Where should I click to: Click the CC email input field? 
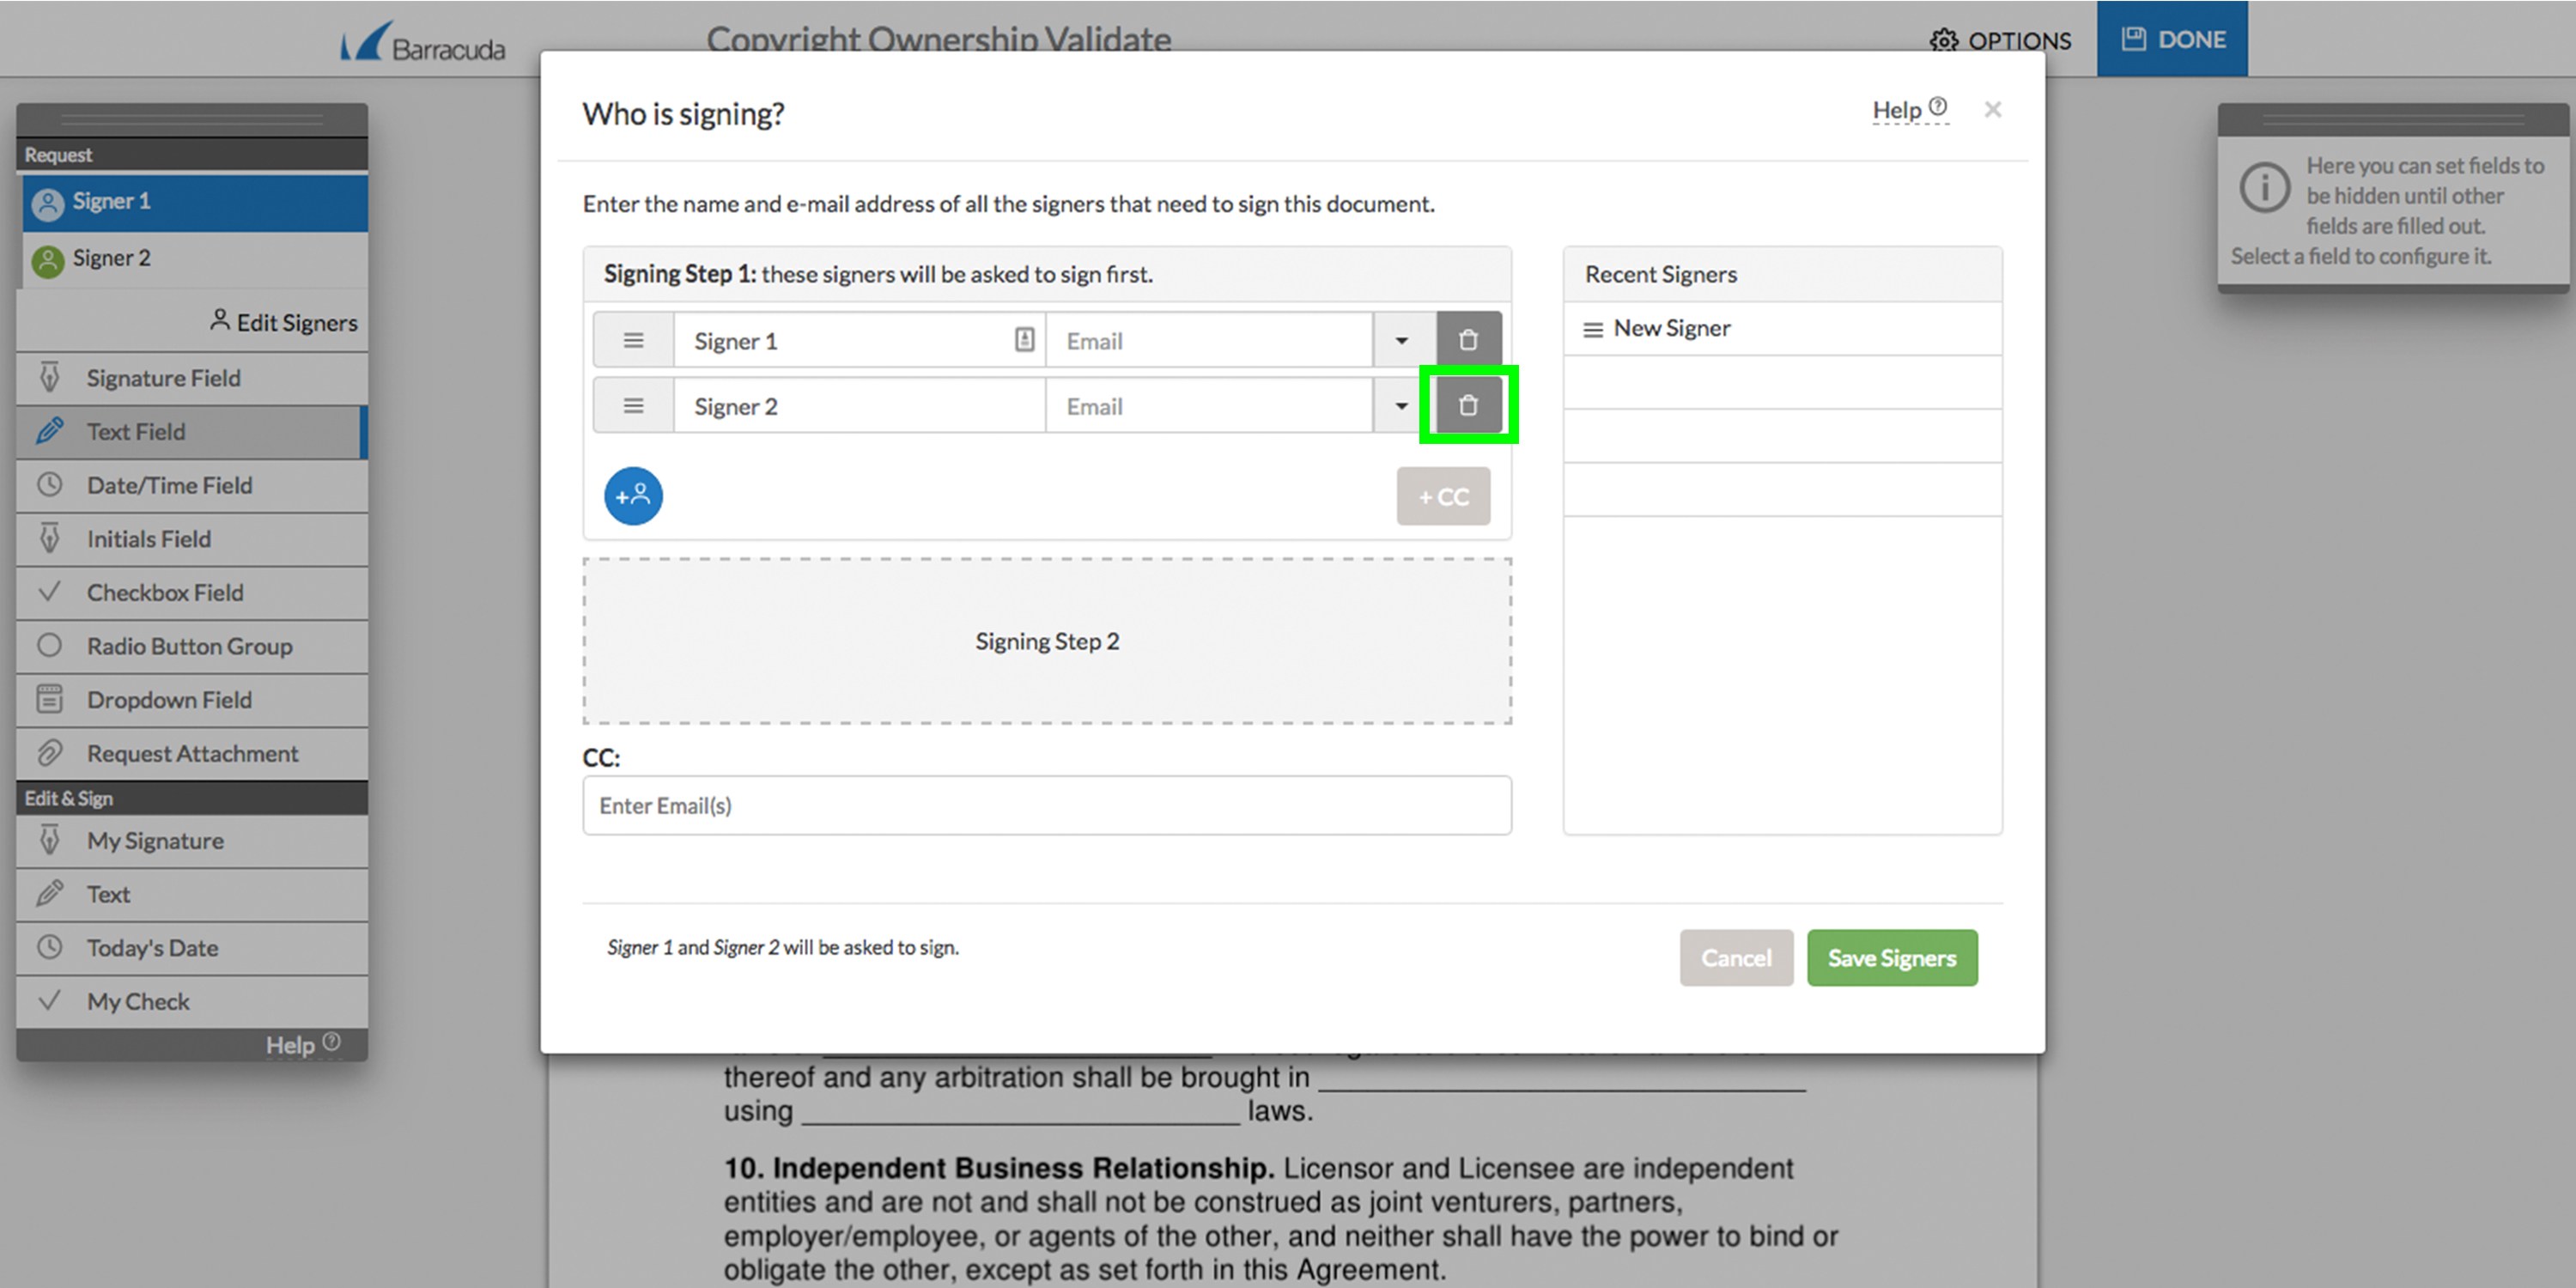tap(1046, 806)
